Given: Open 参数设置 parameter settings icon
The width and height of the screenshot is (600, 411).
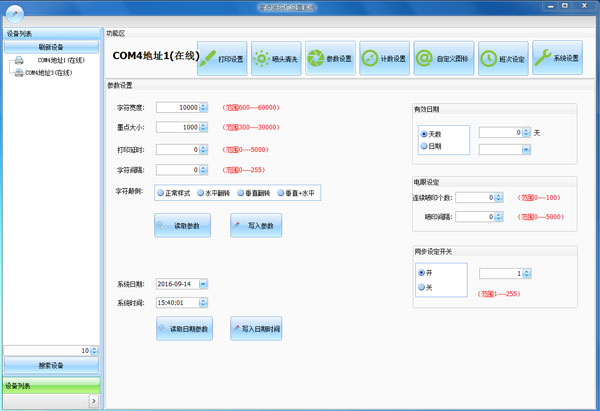Looking at the screenshot, I should [329, 59].
